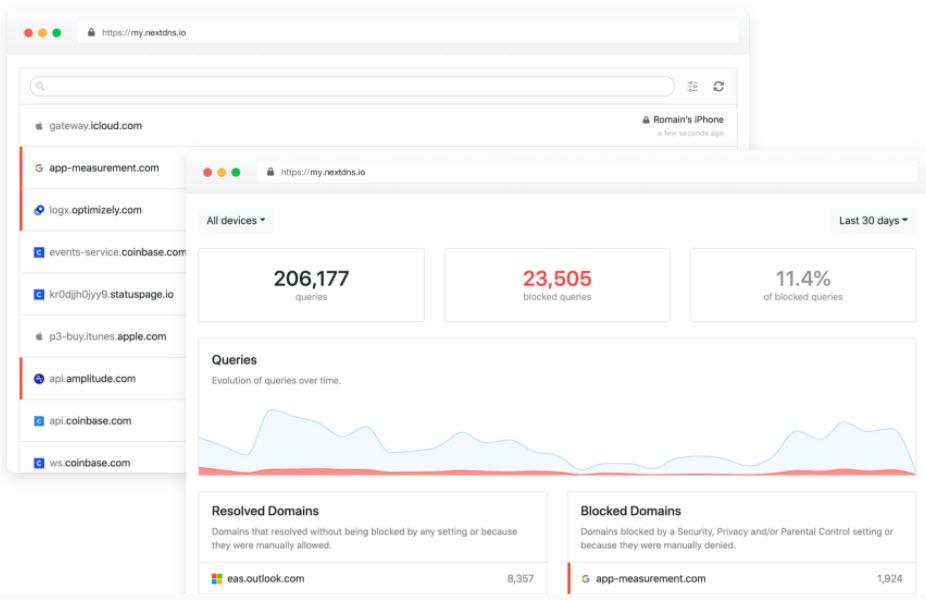
Task: Select the api.amplitude.com log entry
Action: tap(103, 379)
